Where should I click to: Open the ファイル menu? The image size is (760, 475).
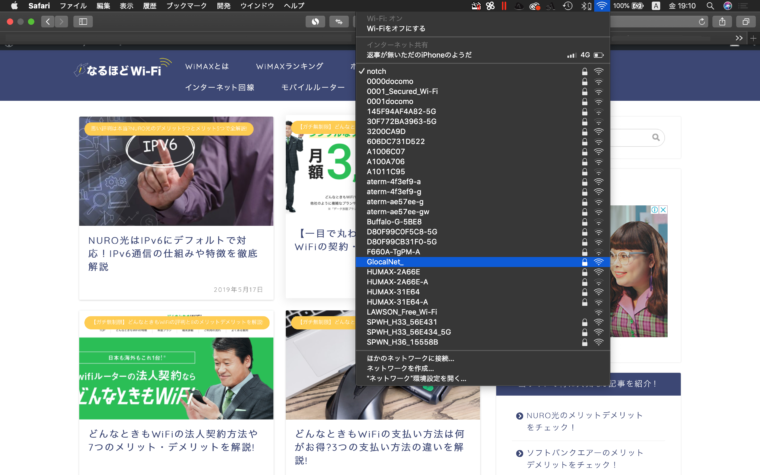pos(73,6)
